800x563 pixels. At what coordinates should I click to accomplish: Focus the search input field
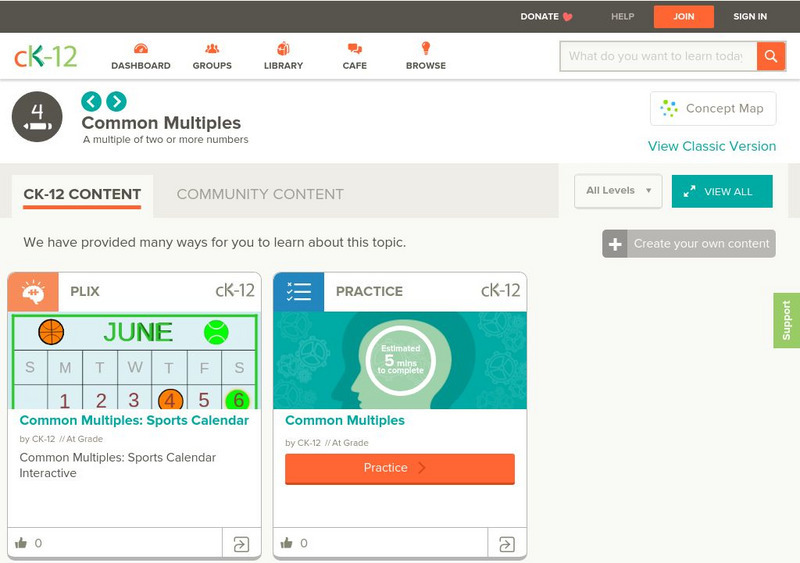(x=658, y=56)
